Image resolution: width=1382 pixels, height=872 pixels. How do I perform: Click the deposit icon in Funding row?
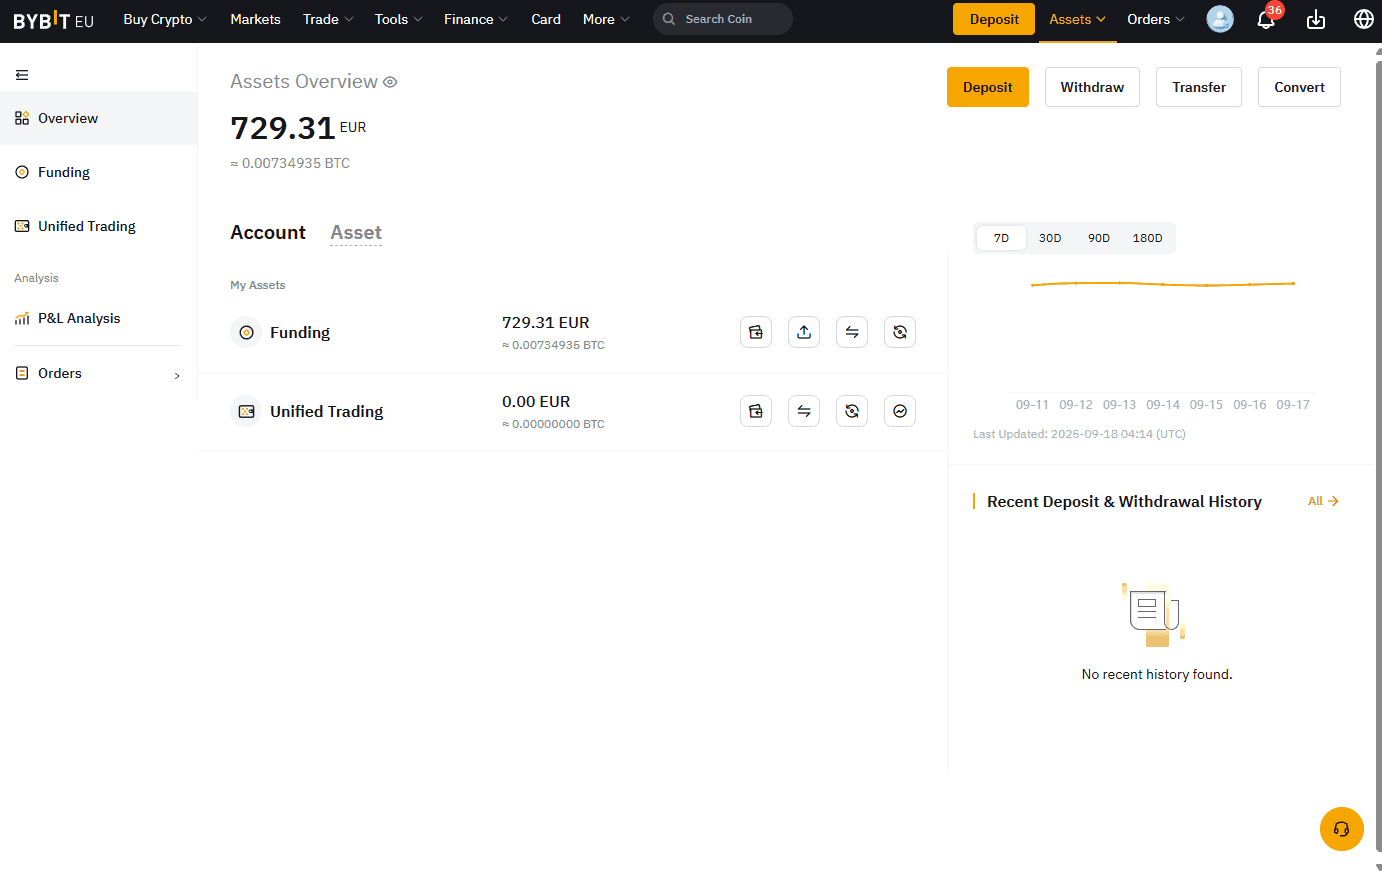[756, 332]
